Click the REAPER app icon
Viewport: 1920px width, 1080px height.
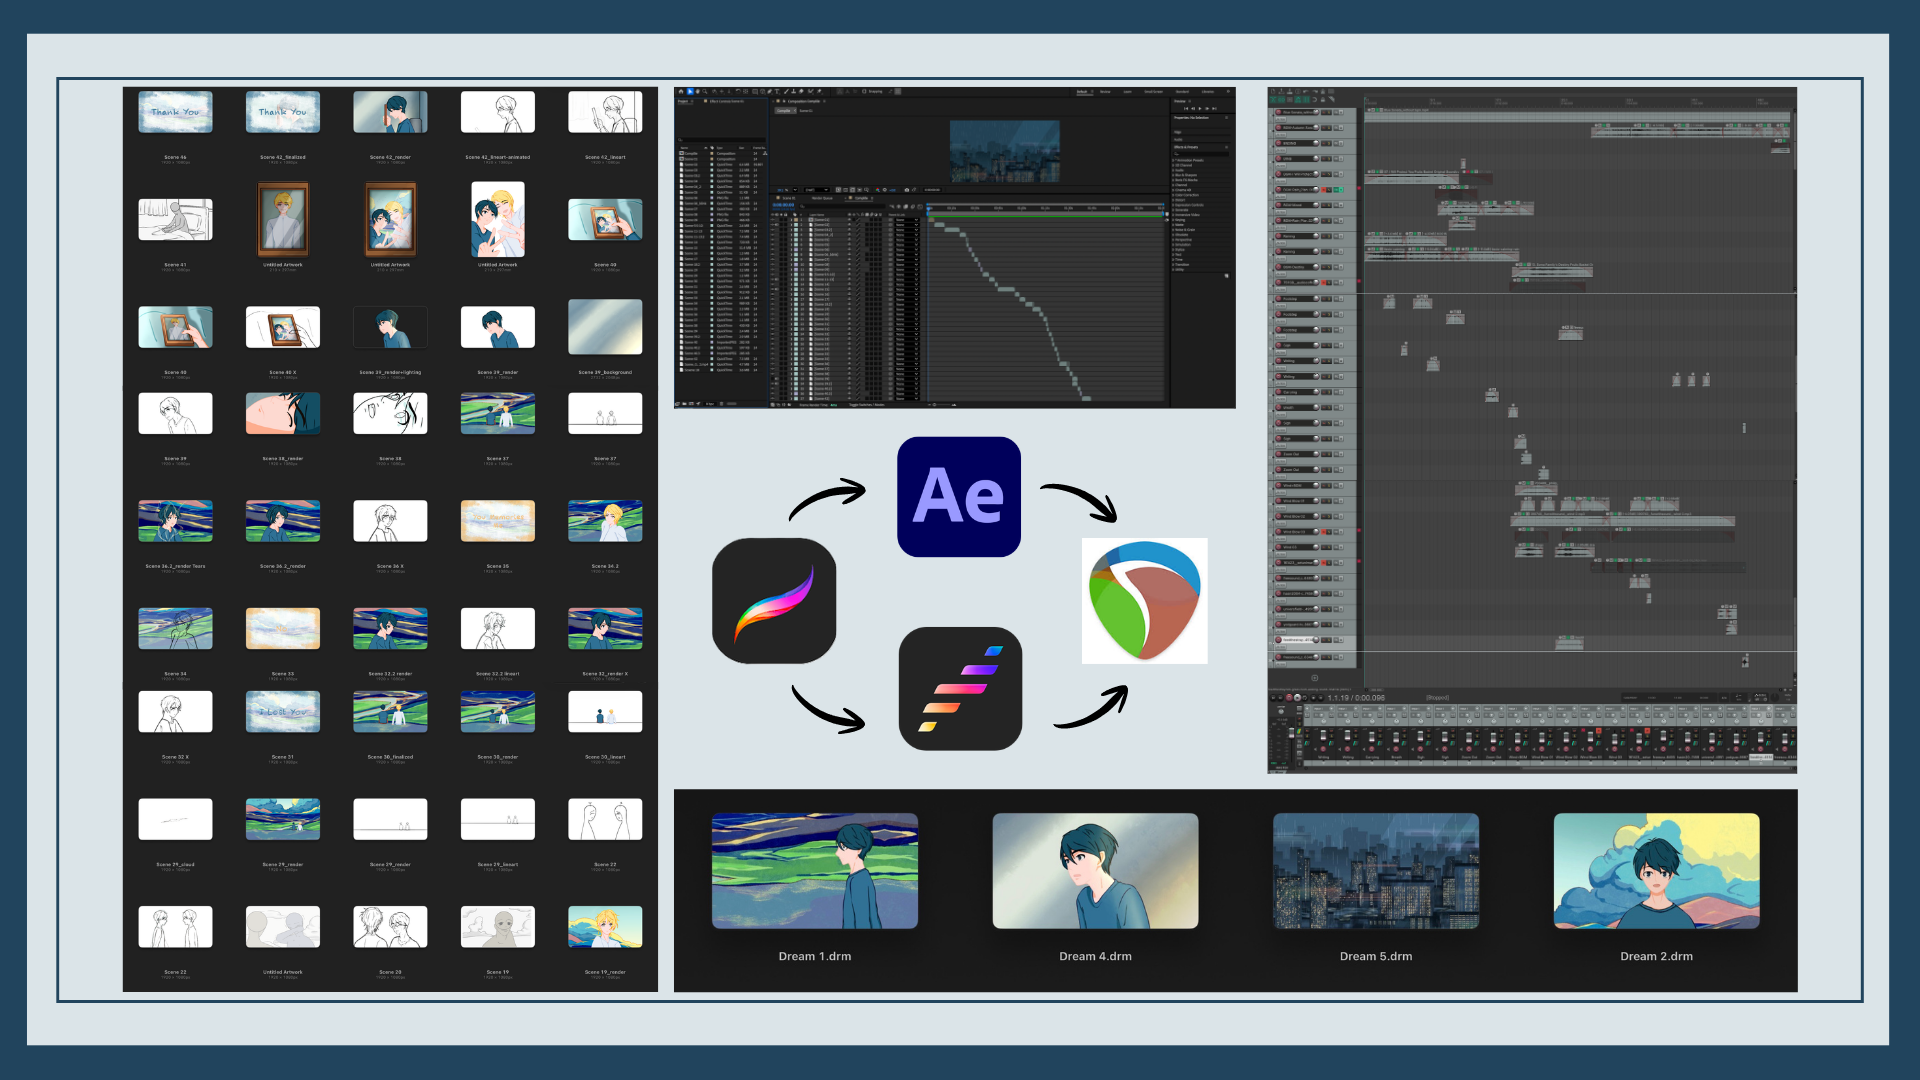[x=1145, y=600]
